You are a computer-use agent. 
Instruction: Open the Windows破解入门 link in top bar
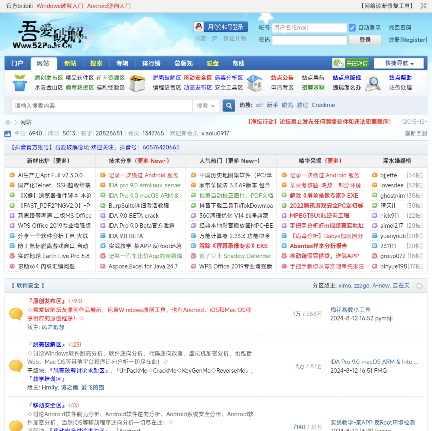pyautogui.click(x=60, y=6)
